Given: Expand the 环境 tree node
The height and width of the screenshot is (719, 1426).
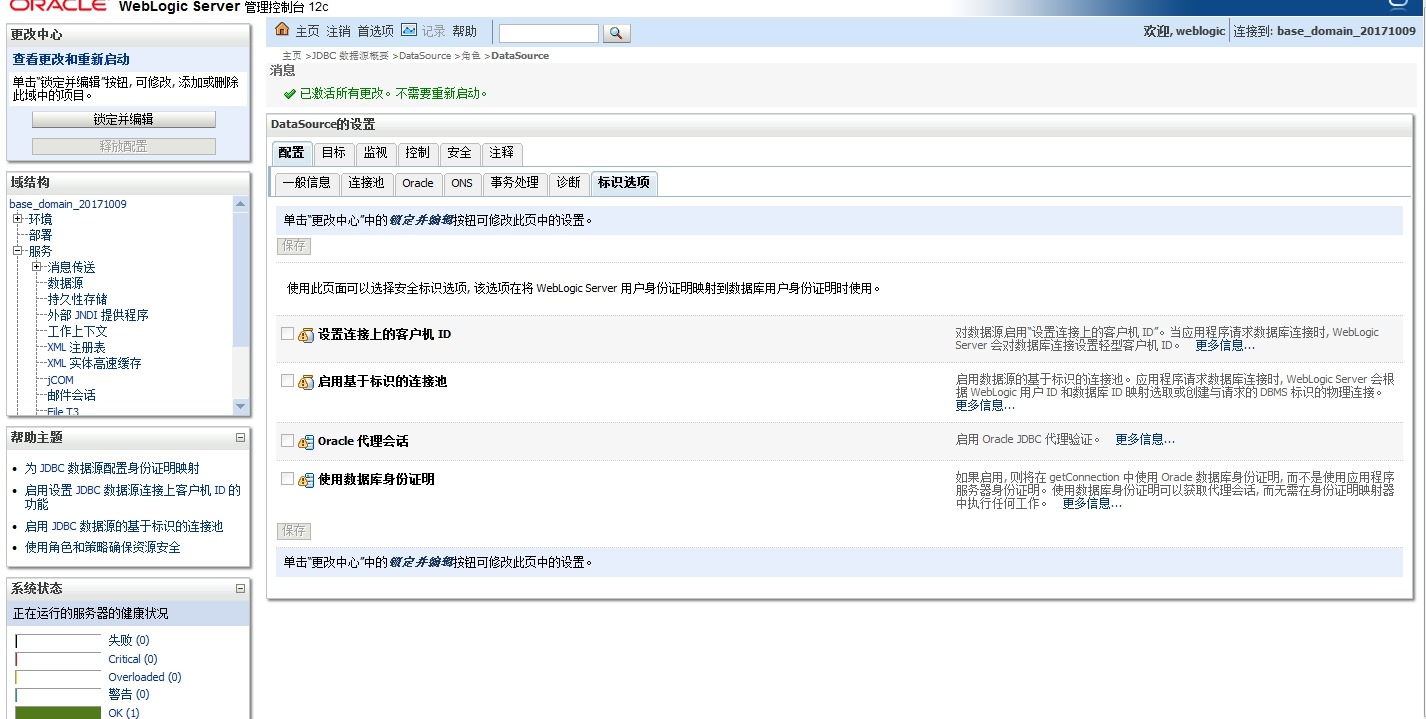Looking at the screenshot, I should (x=17, y=219).
